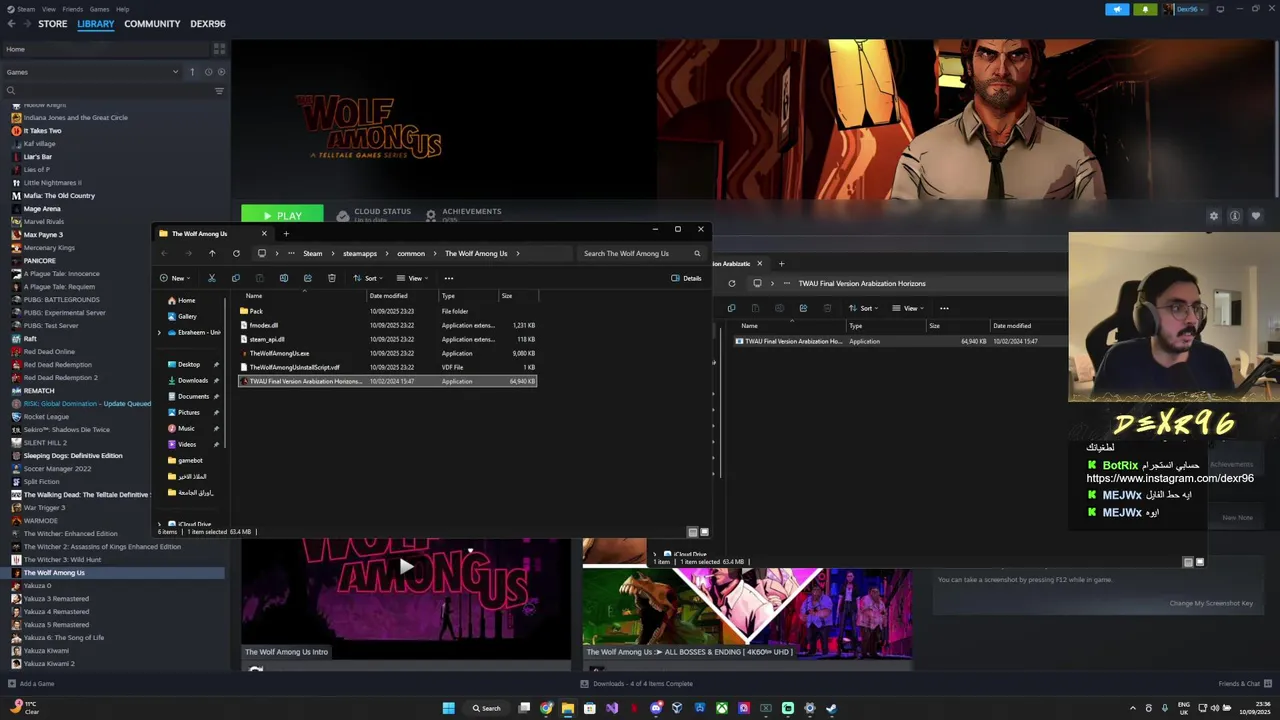Click the Rename icon in front Explorer toolbar

pos(284,278)
